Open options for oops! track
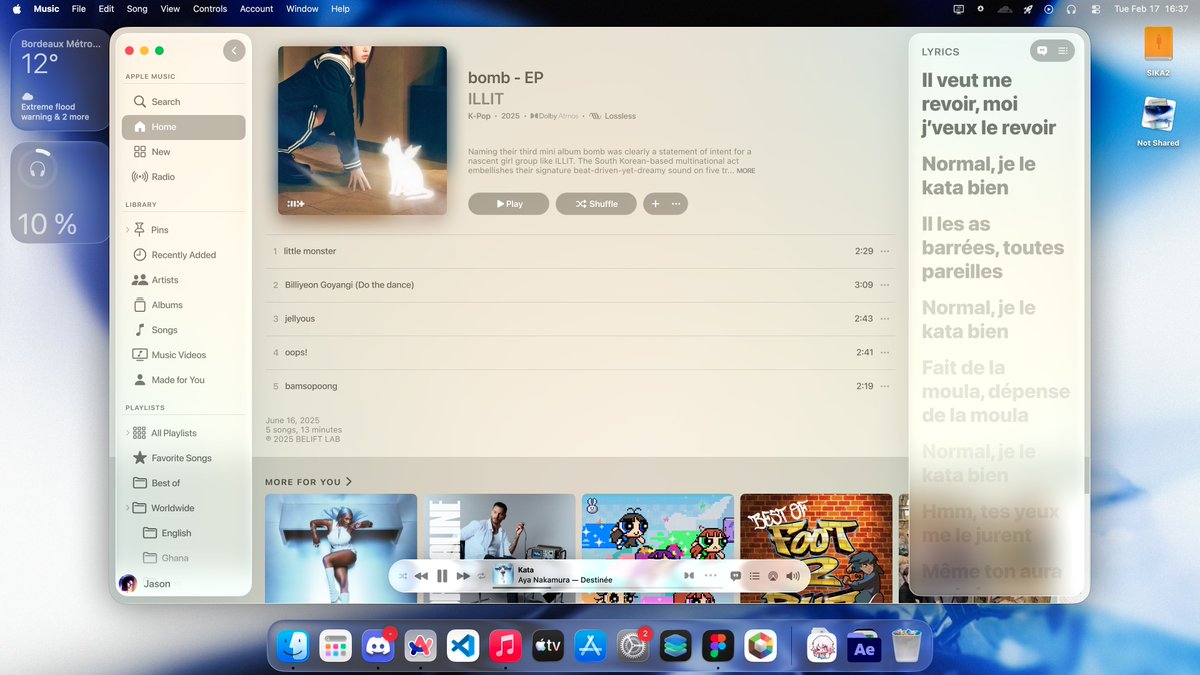 [x=884, y=353]
